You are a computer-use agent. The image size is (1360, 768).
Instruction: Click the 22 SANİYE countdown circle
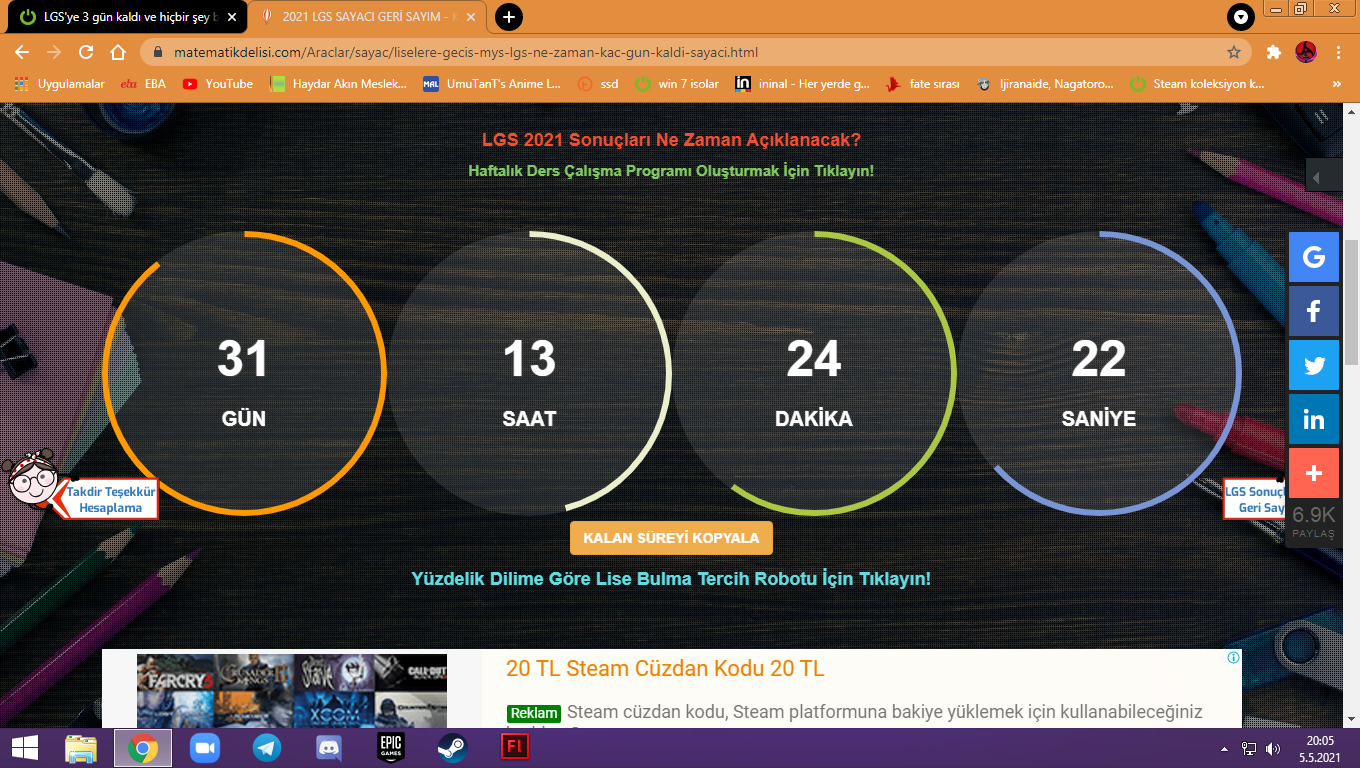(1099, 374)
